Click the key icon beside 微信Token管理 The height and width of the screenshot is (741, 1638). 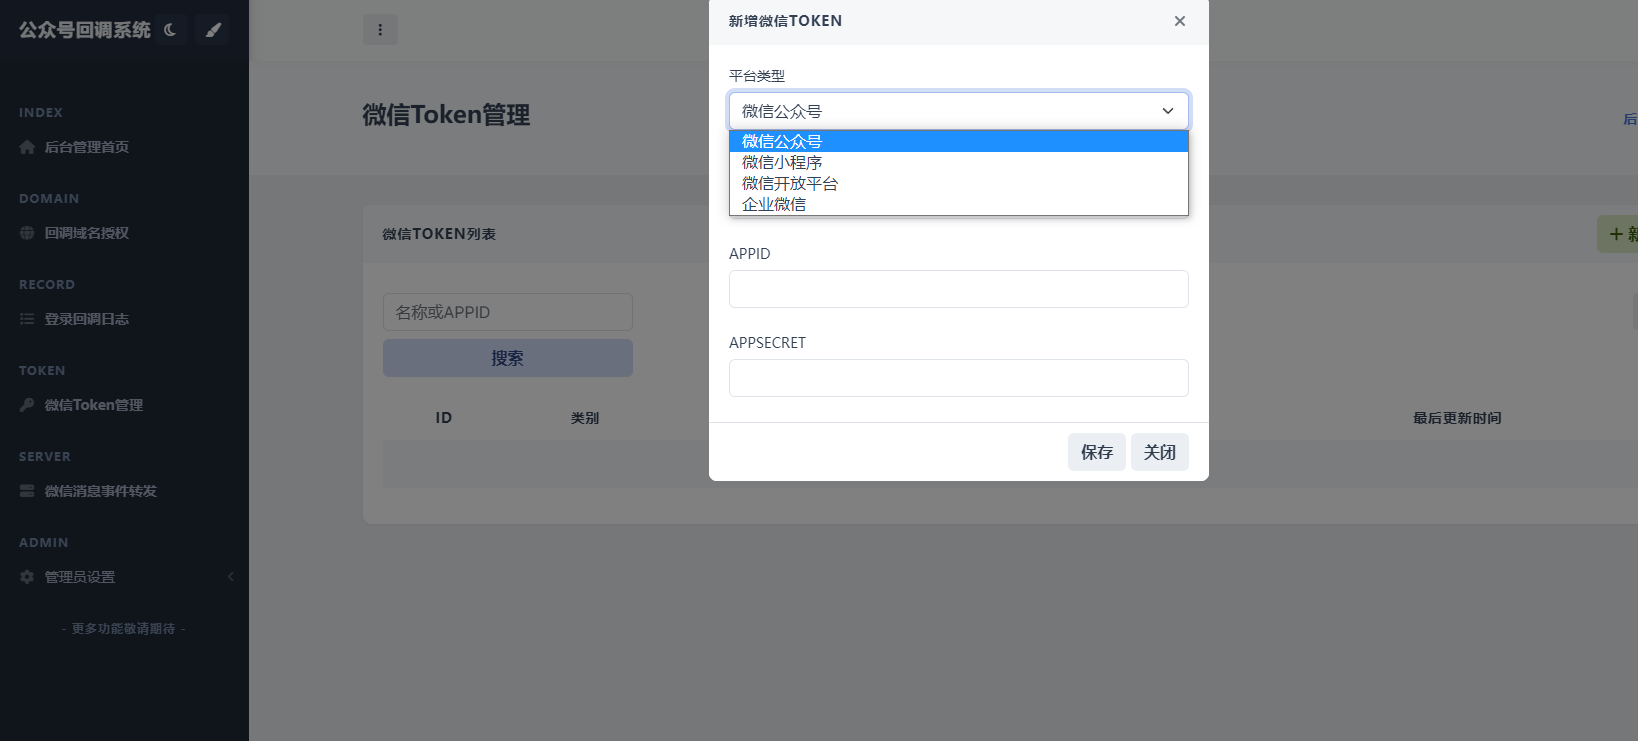27,405
